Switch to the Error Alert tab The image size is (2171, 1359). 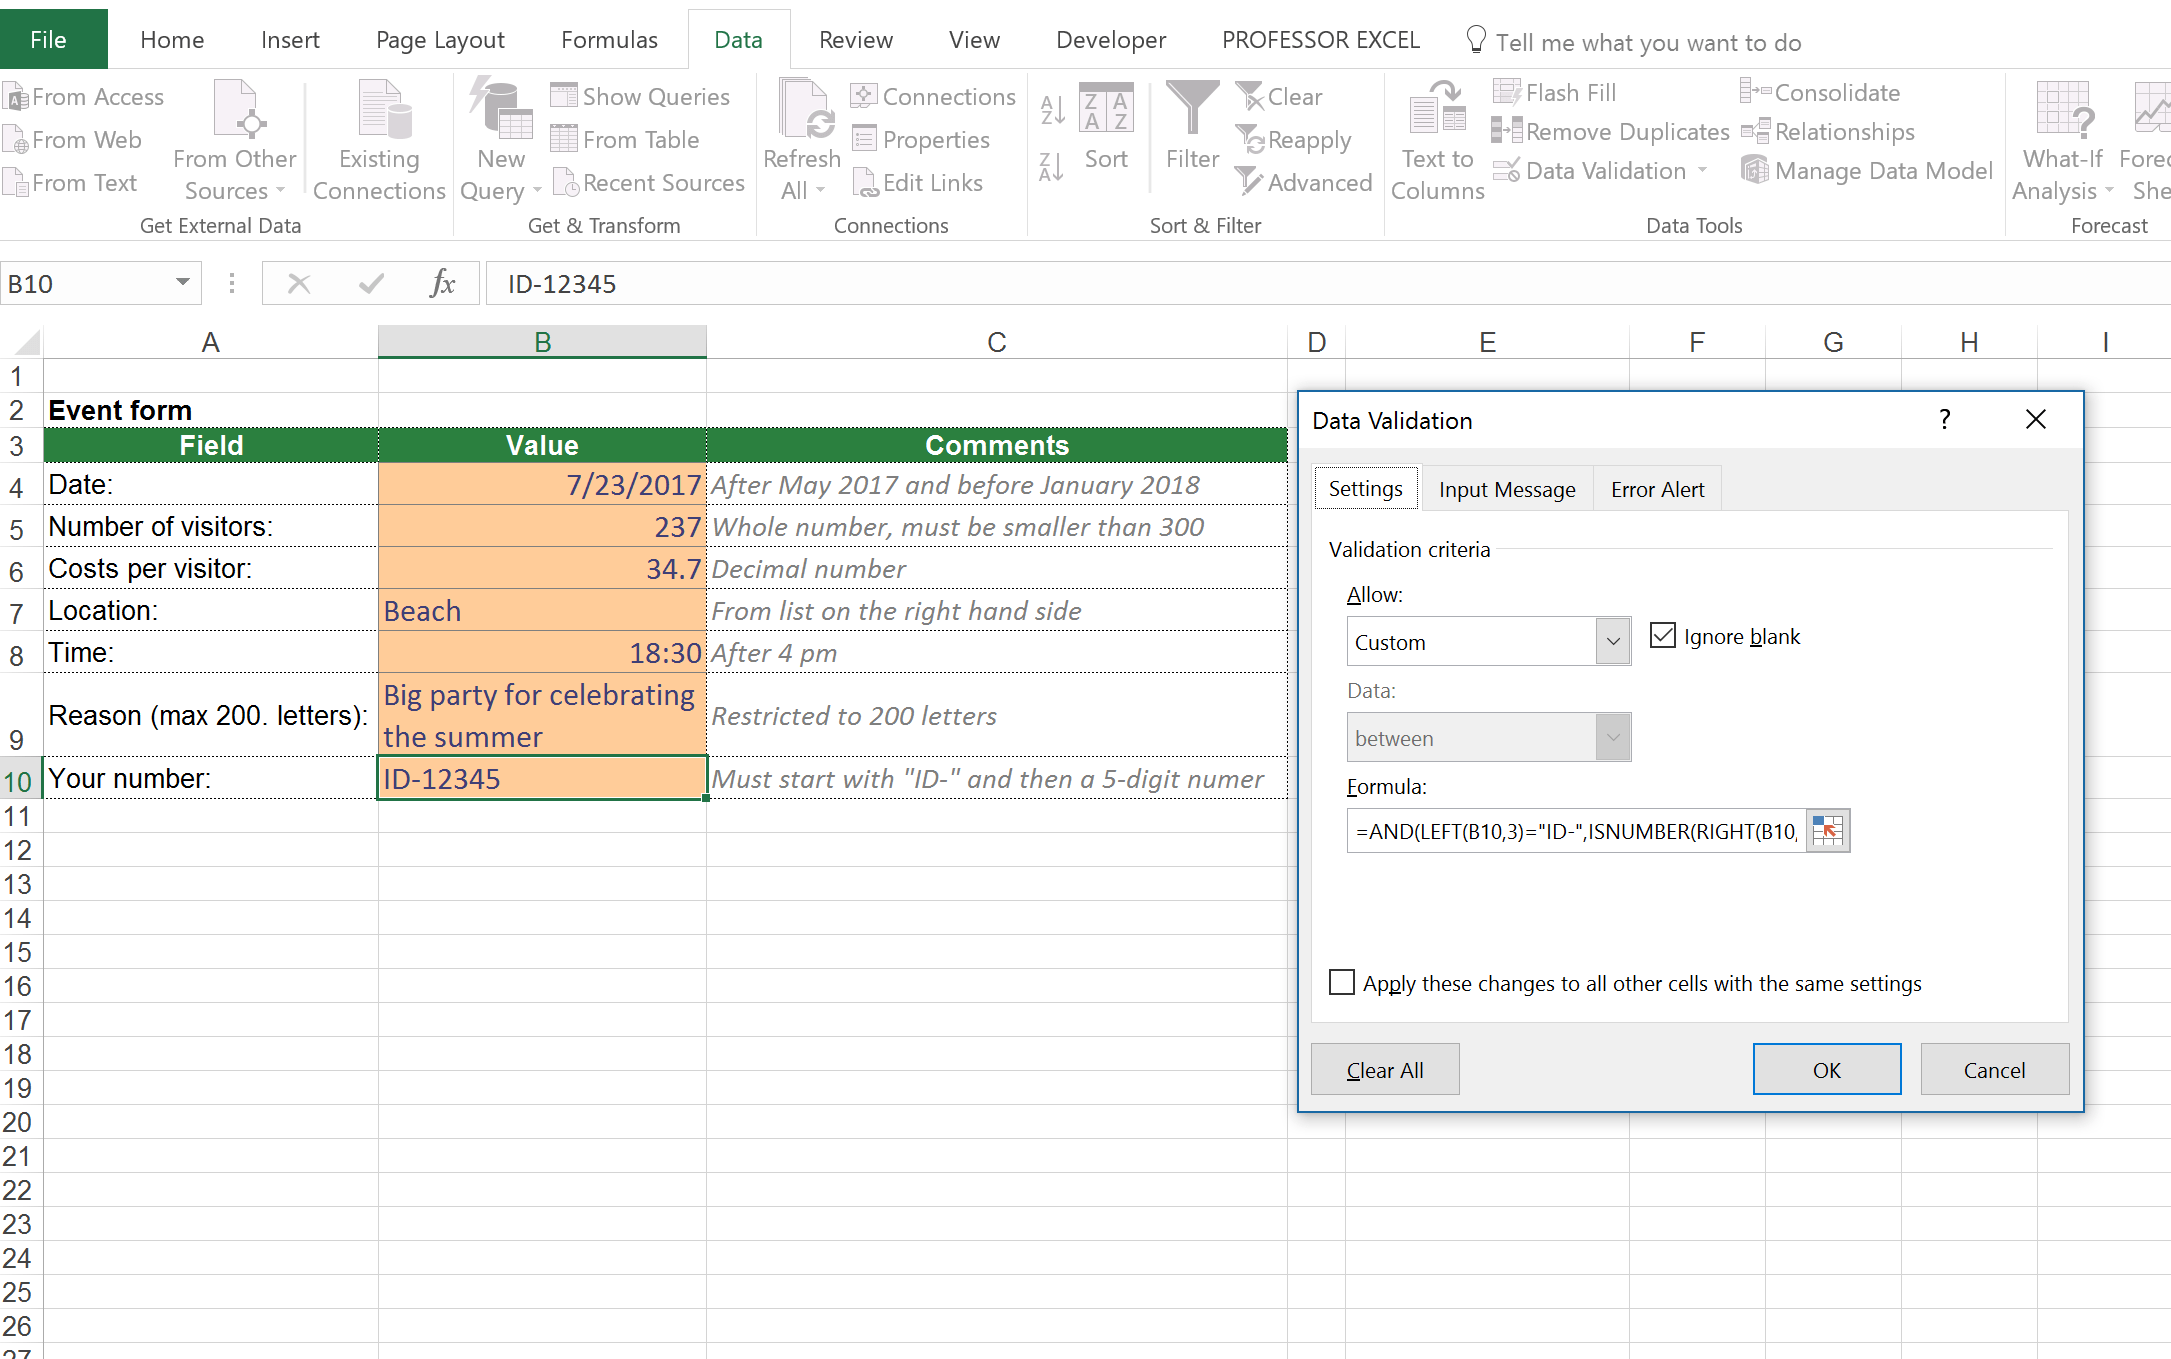[x=1656, y=489]
